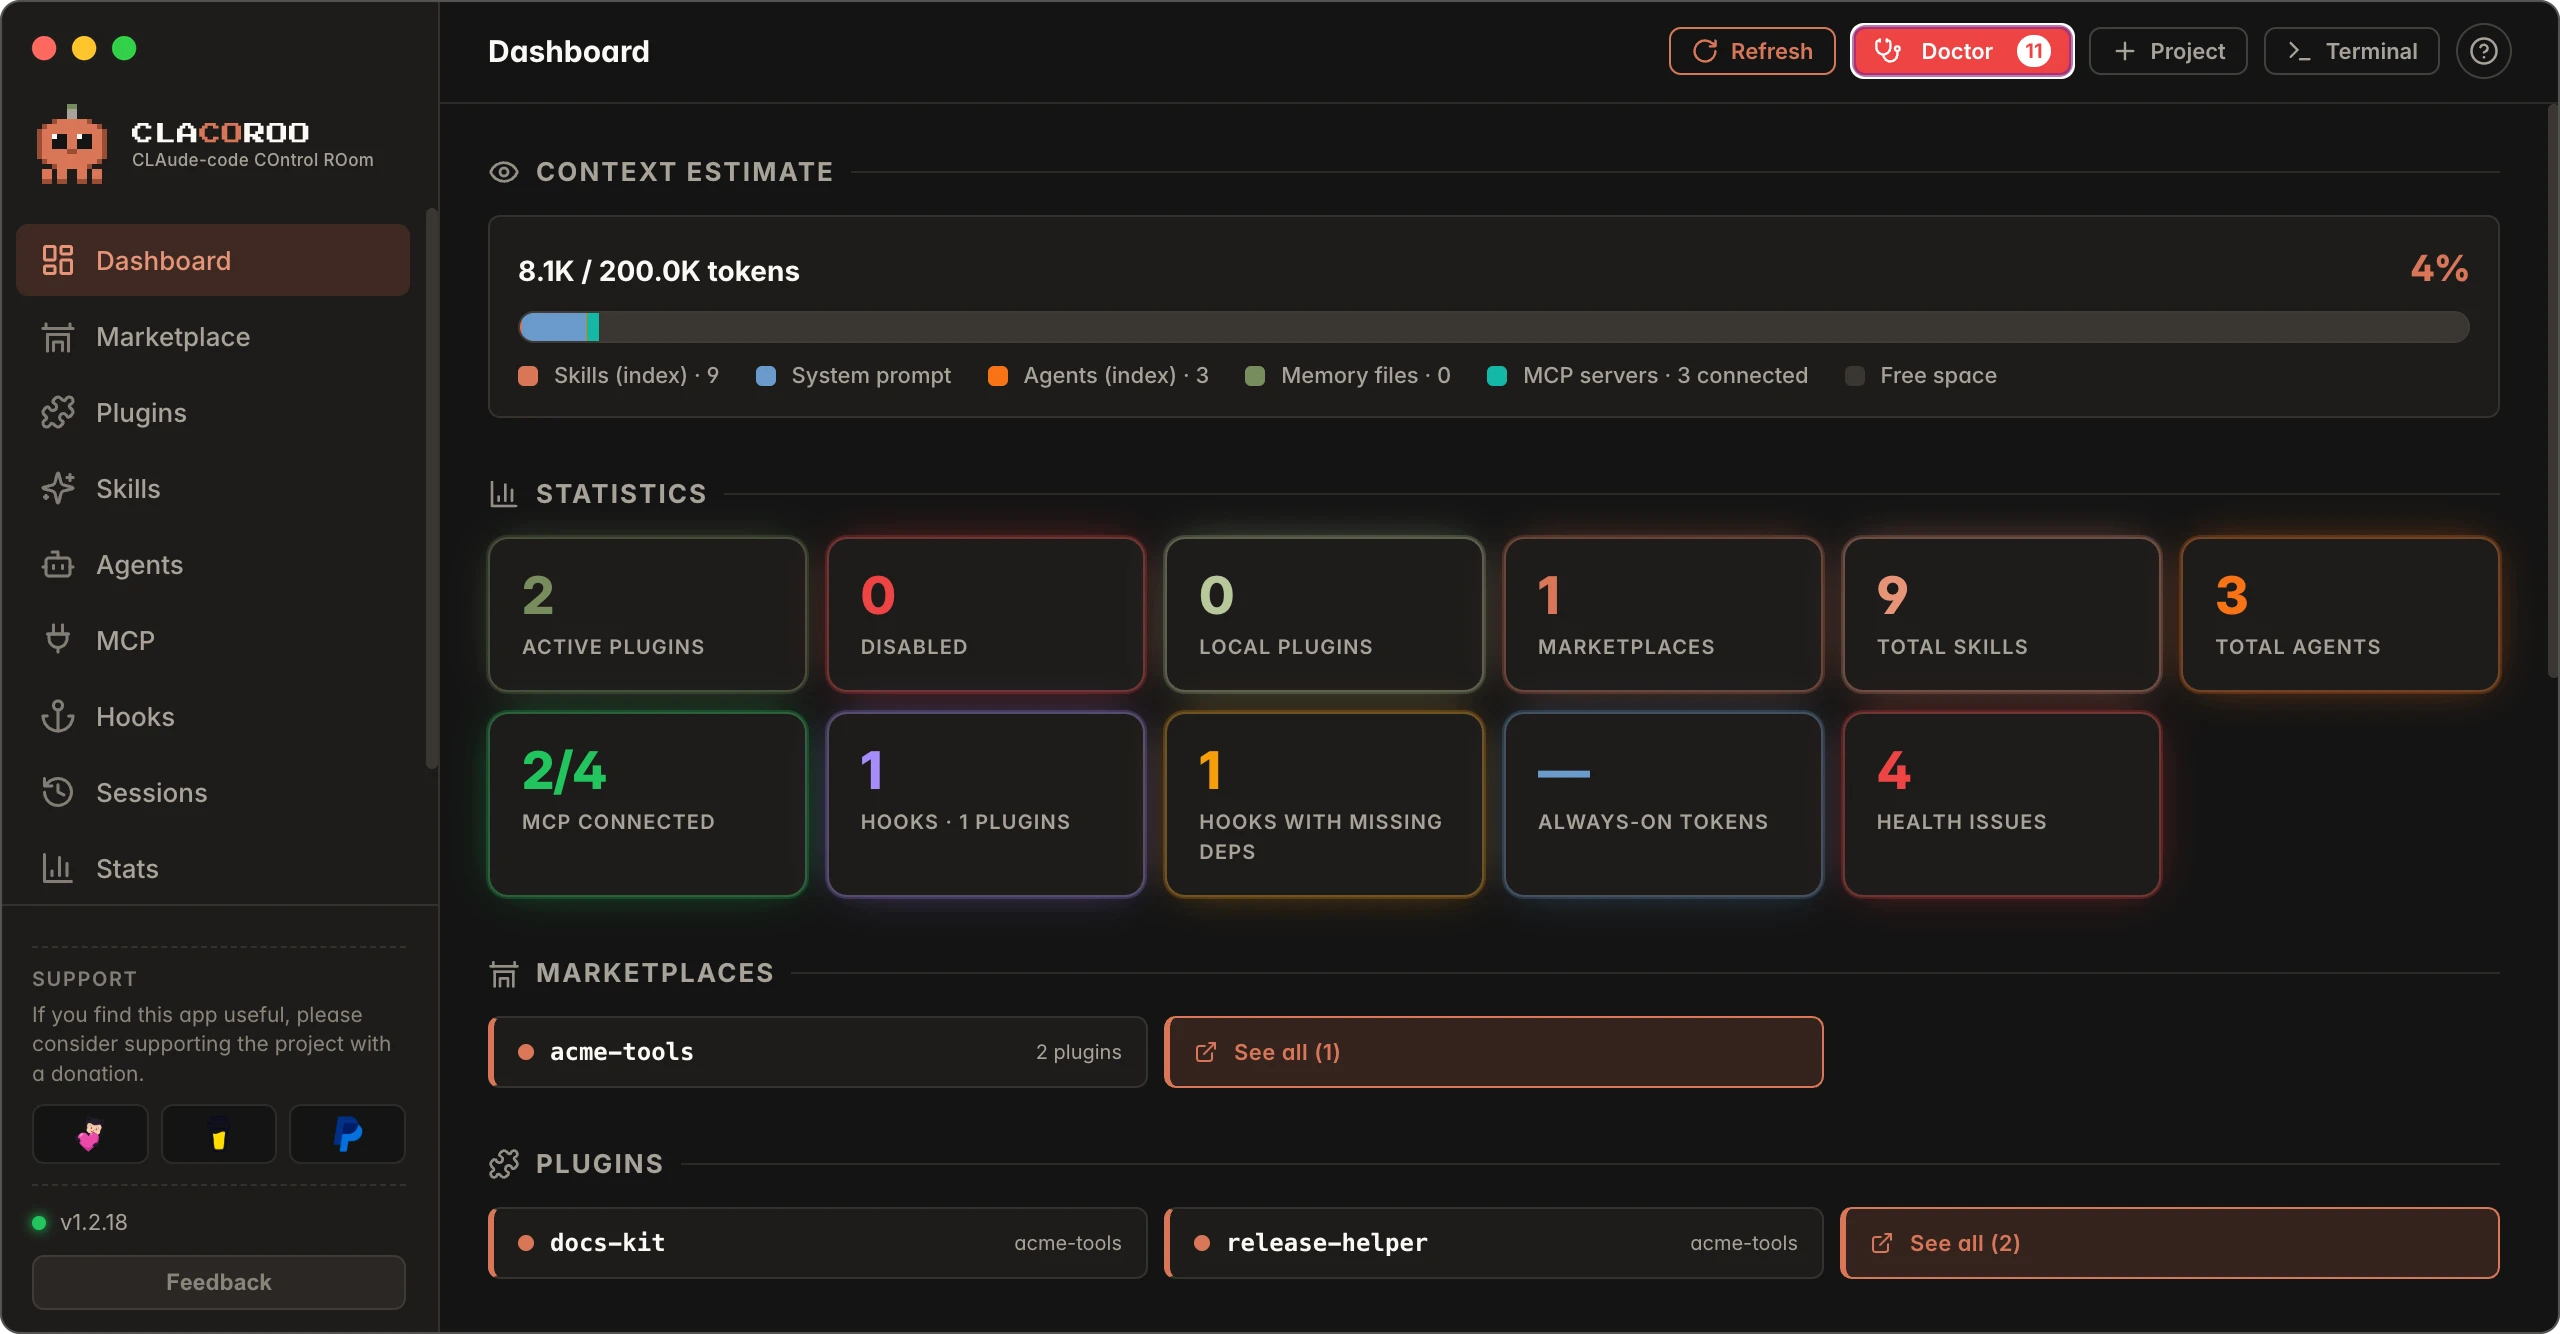The image size is (2560, 1334).
Task: Open See all (2) plugins link
Action: tap(2170, 1243)
